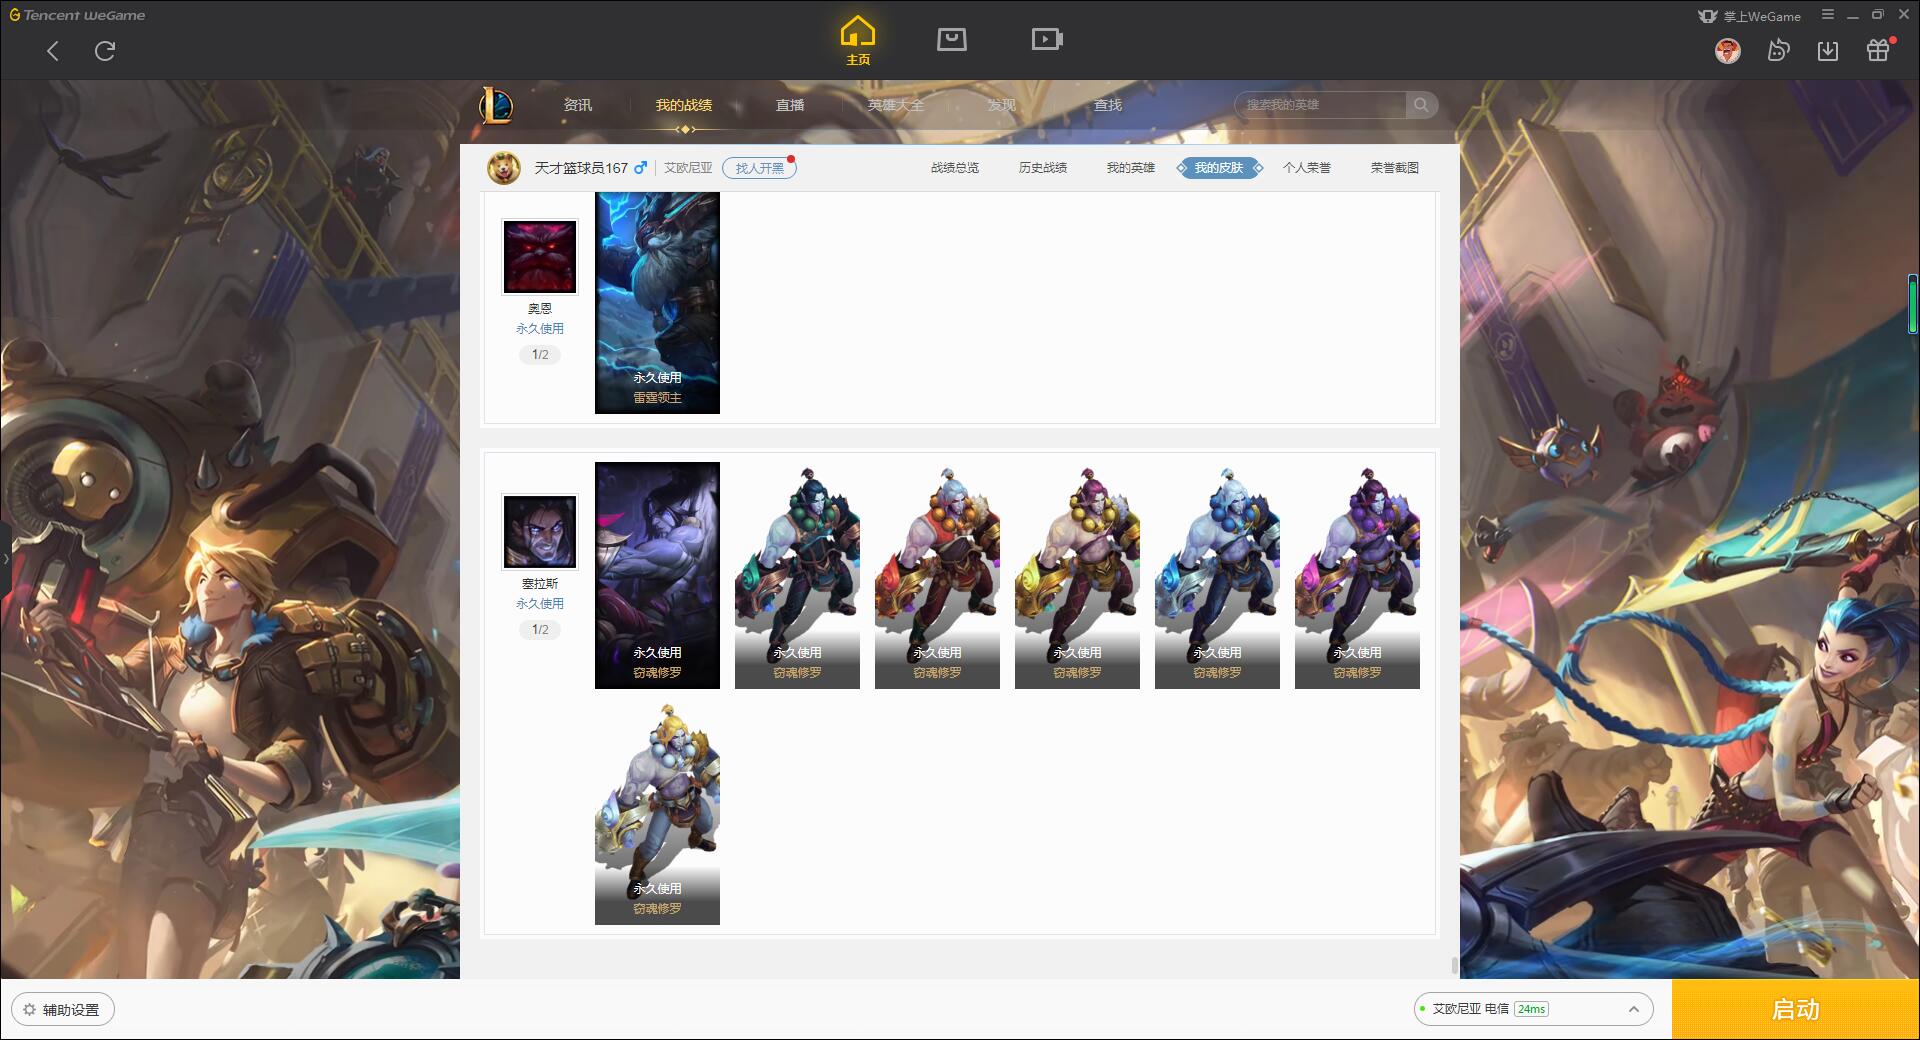Select the purple chroma 窃魂修罗 skin
Screen dimensions: 1920x1040
point(1357,575)
